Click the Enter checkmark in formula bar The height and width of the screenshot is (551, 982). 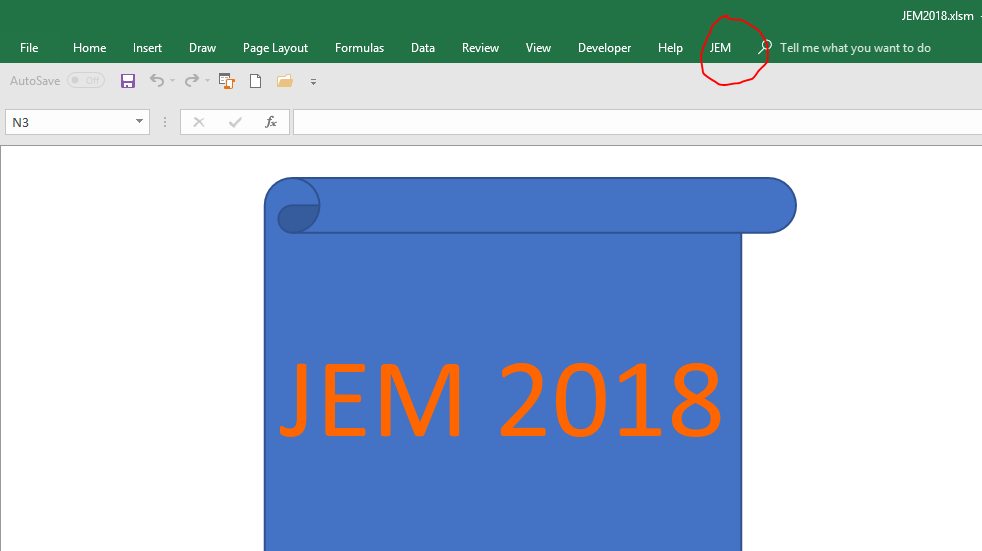tap(235, 122)
